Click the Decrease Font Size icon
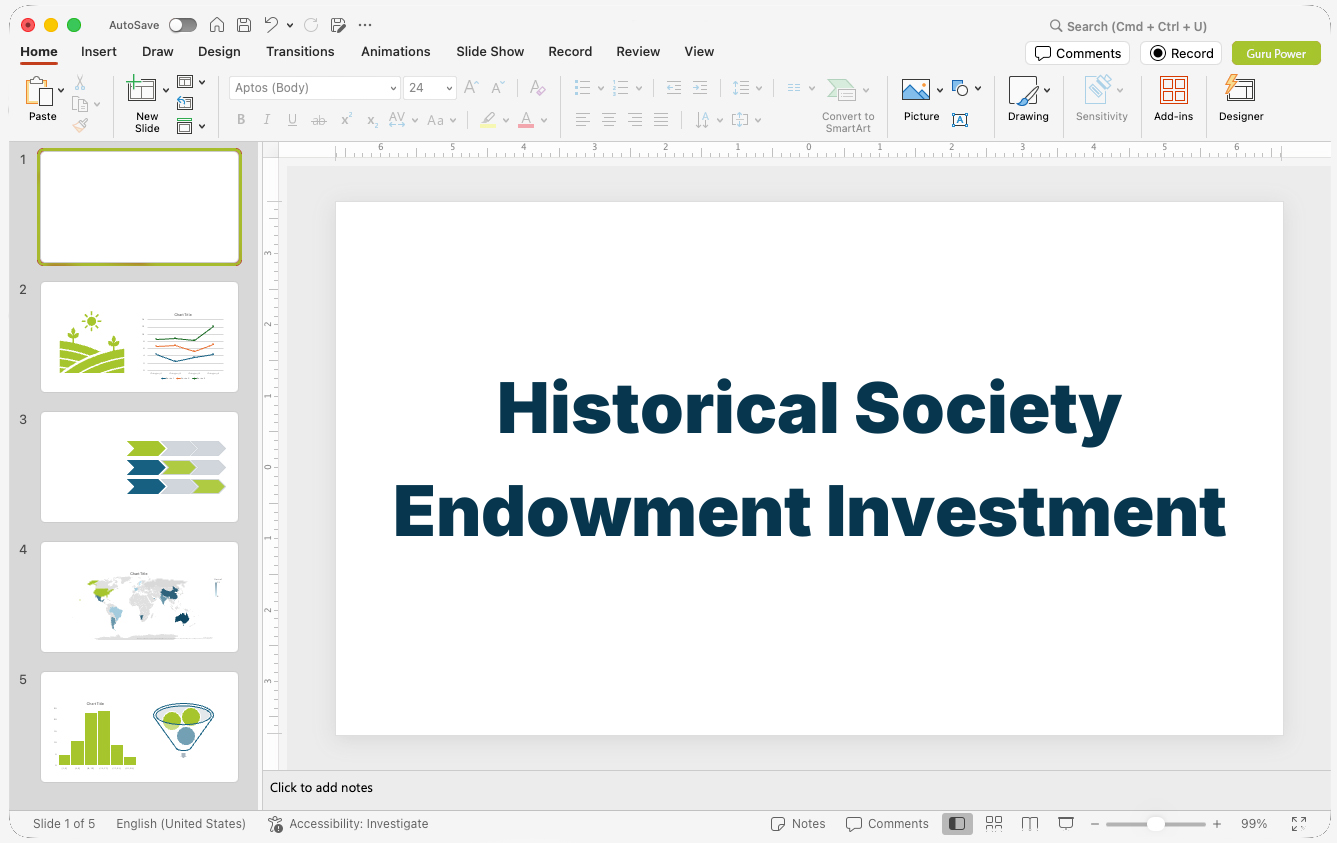Image resolution: width=1337 pixels, height=843 pixels. tap(498, 88)
